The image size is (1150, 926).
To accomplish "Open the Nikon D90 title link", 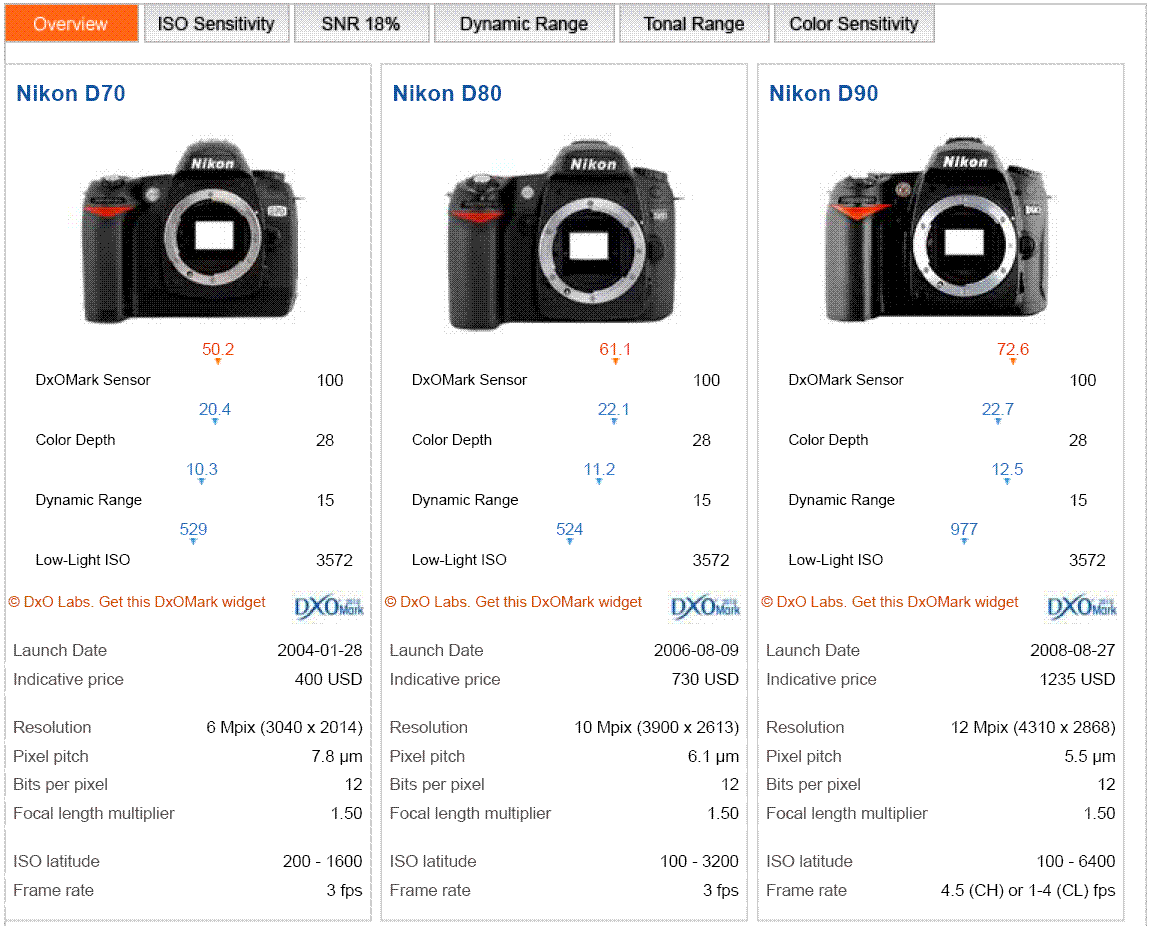I will (823, 94).
